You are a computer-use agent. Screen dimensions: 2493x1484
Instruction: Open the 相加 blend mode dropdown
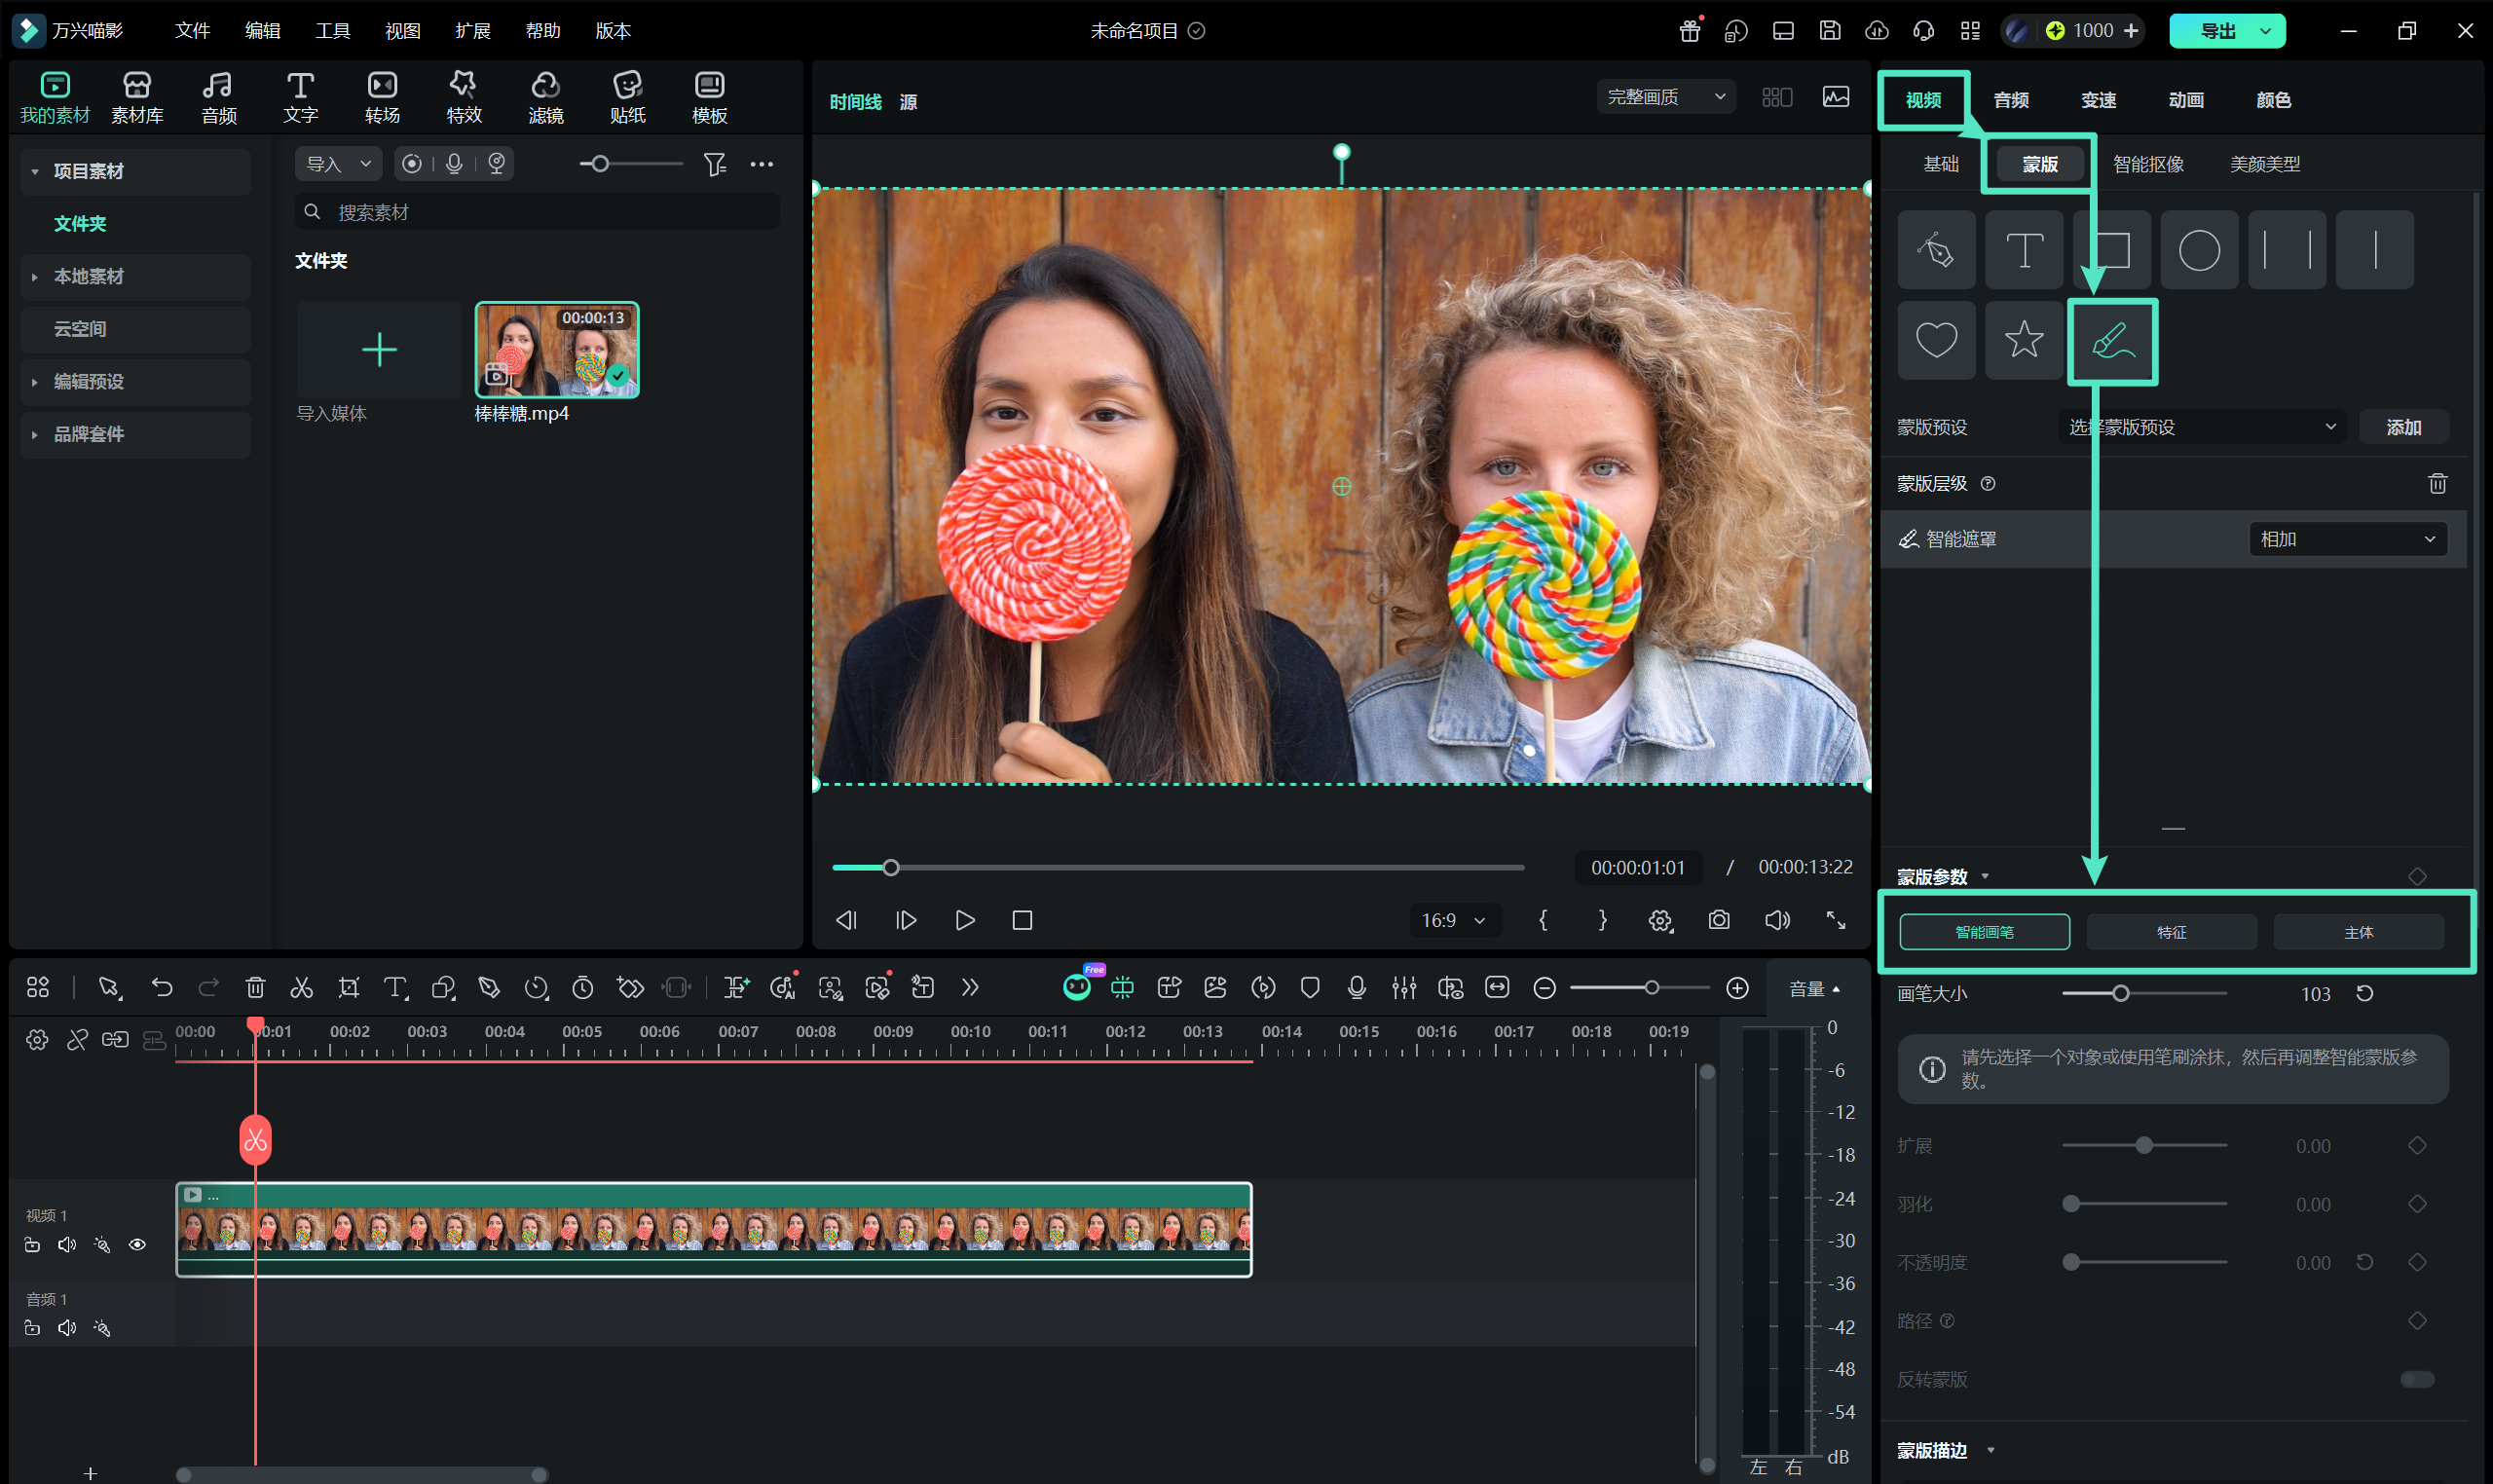pos(2348,540)
